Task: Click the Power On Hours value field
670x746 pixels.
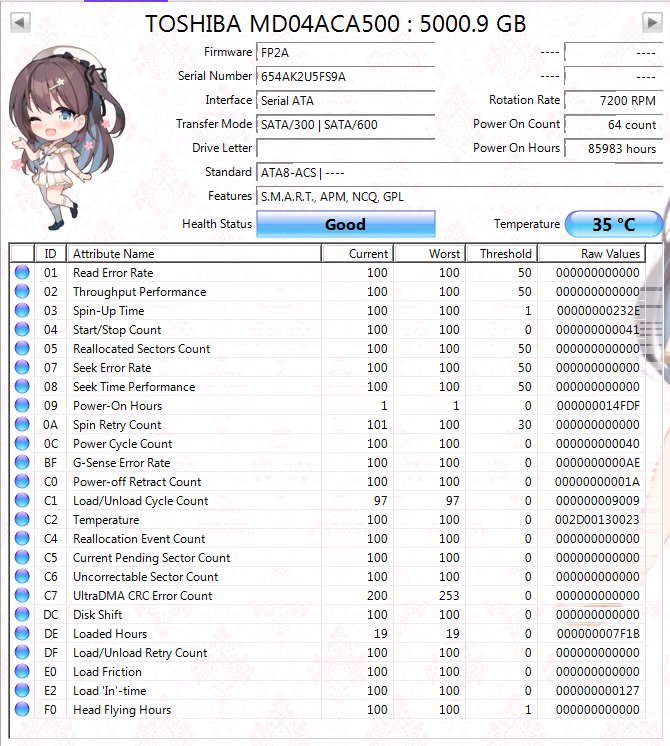Action: [x=614, y=148]
